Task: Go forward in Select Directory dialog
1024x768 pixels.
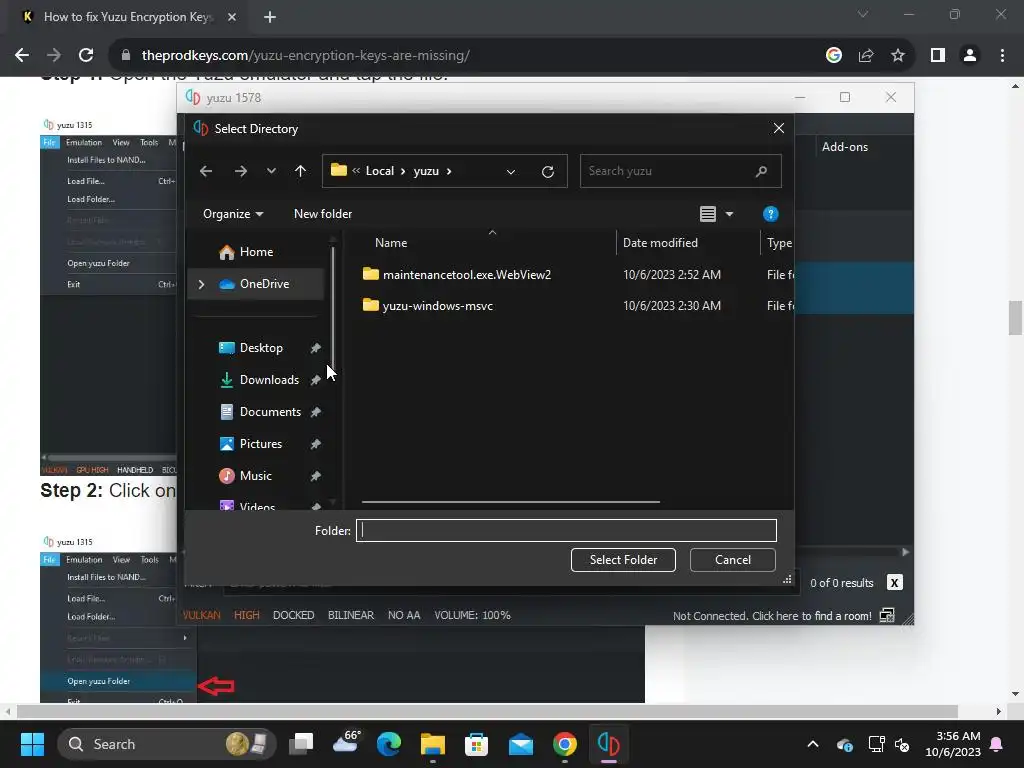Action: tap(241, 171)
